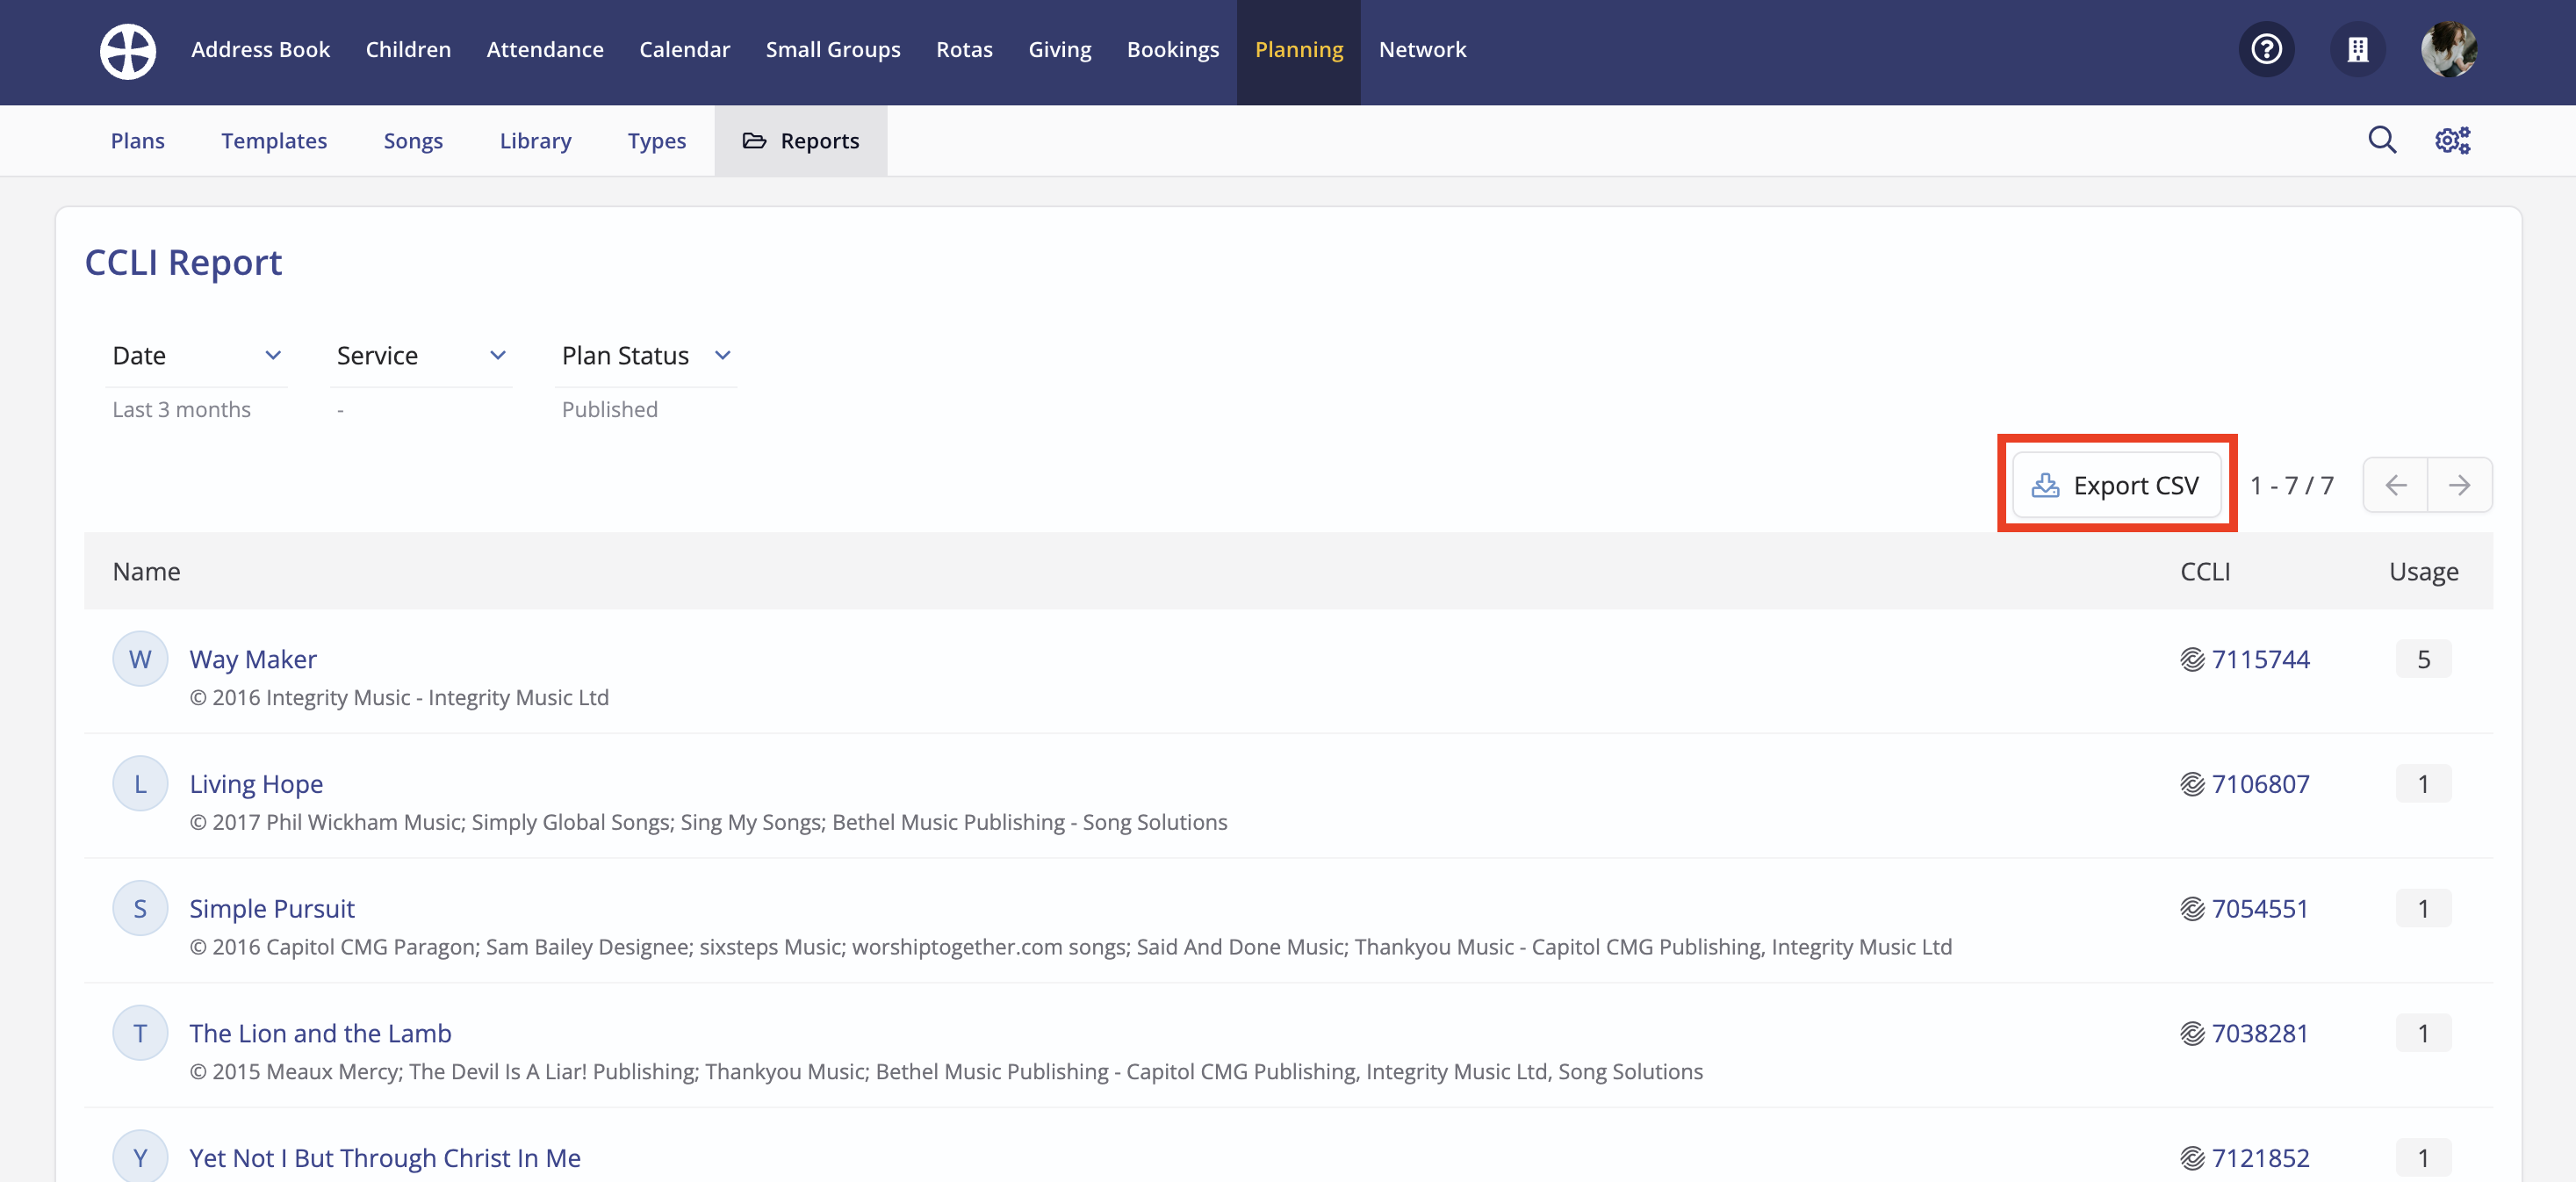Viewport: 2576px width, 1182px height.
Task: Open the Small Groups module
Action: click(x=833, y=50)
